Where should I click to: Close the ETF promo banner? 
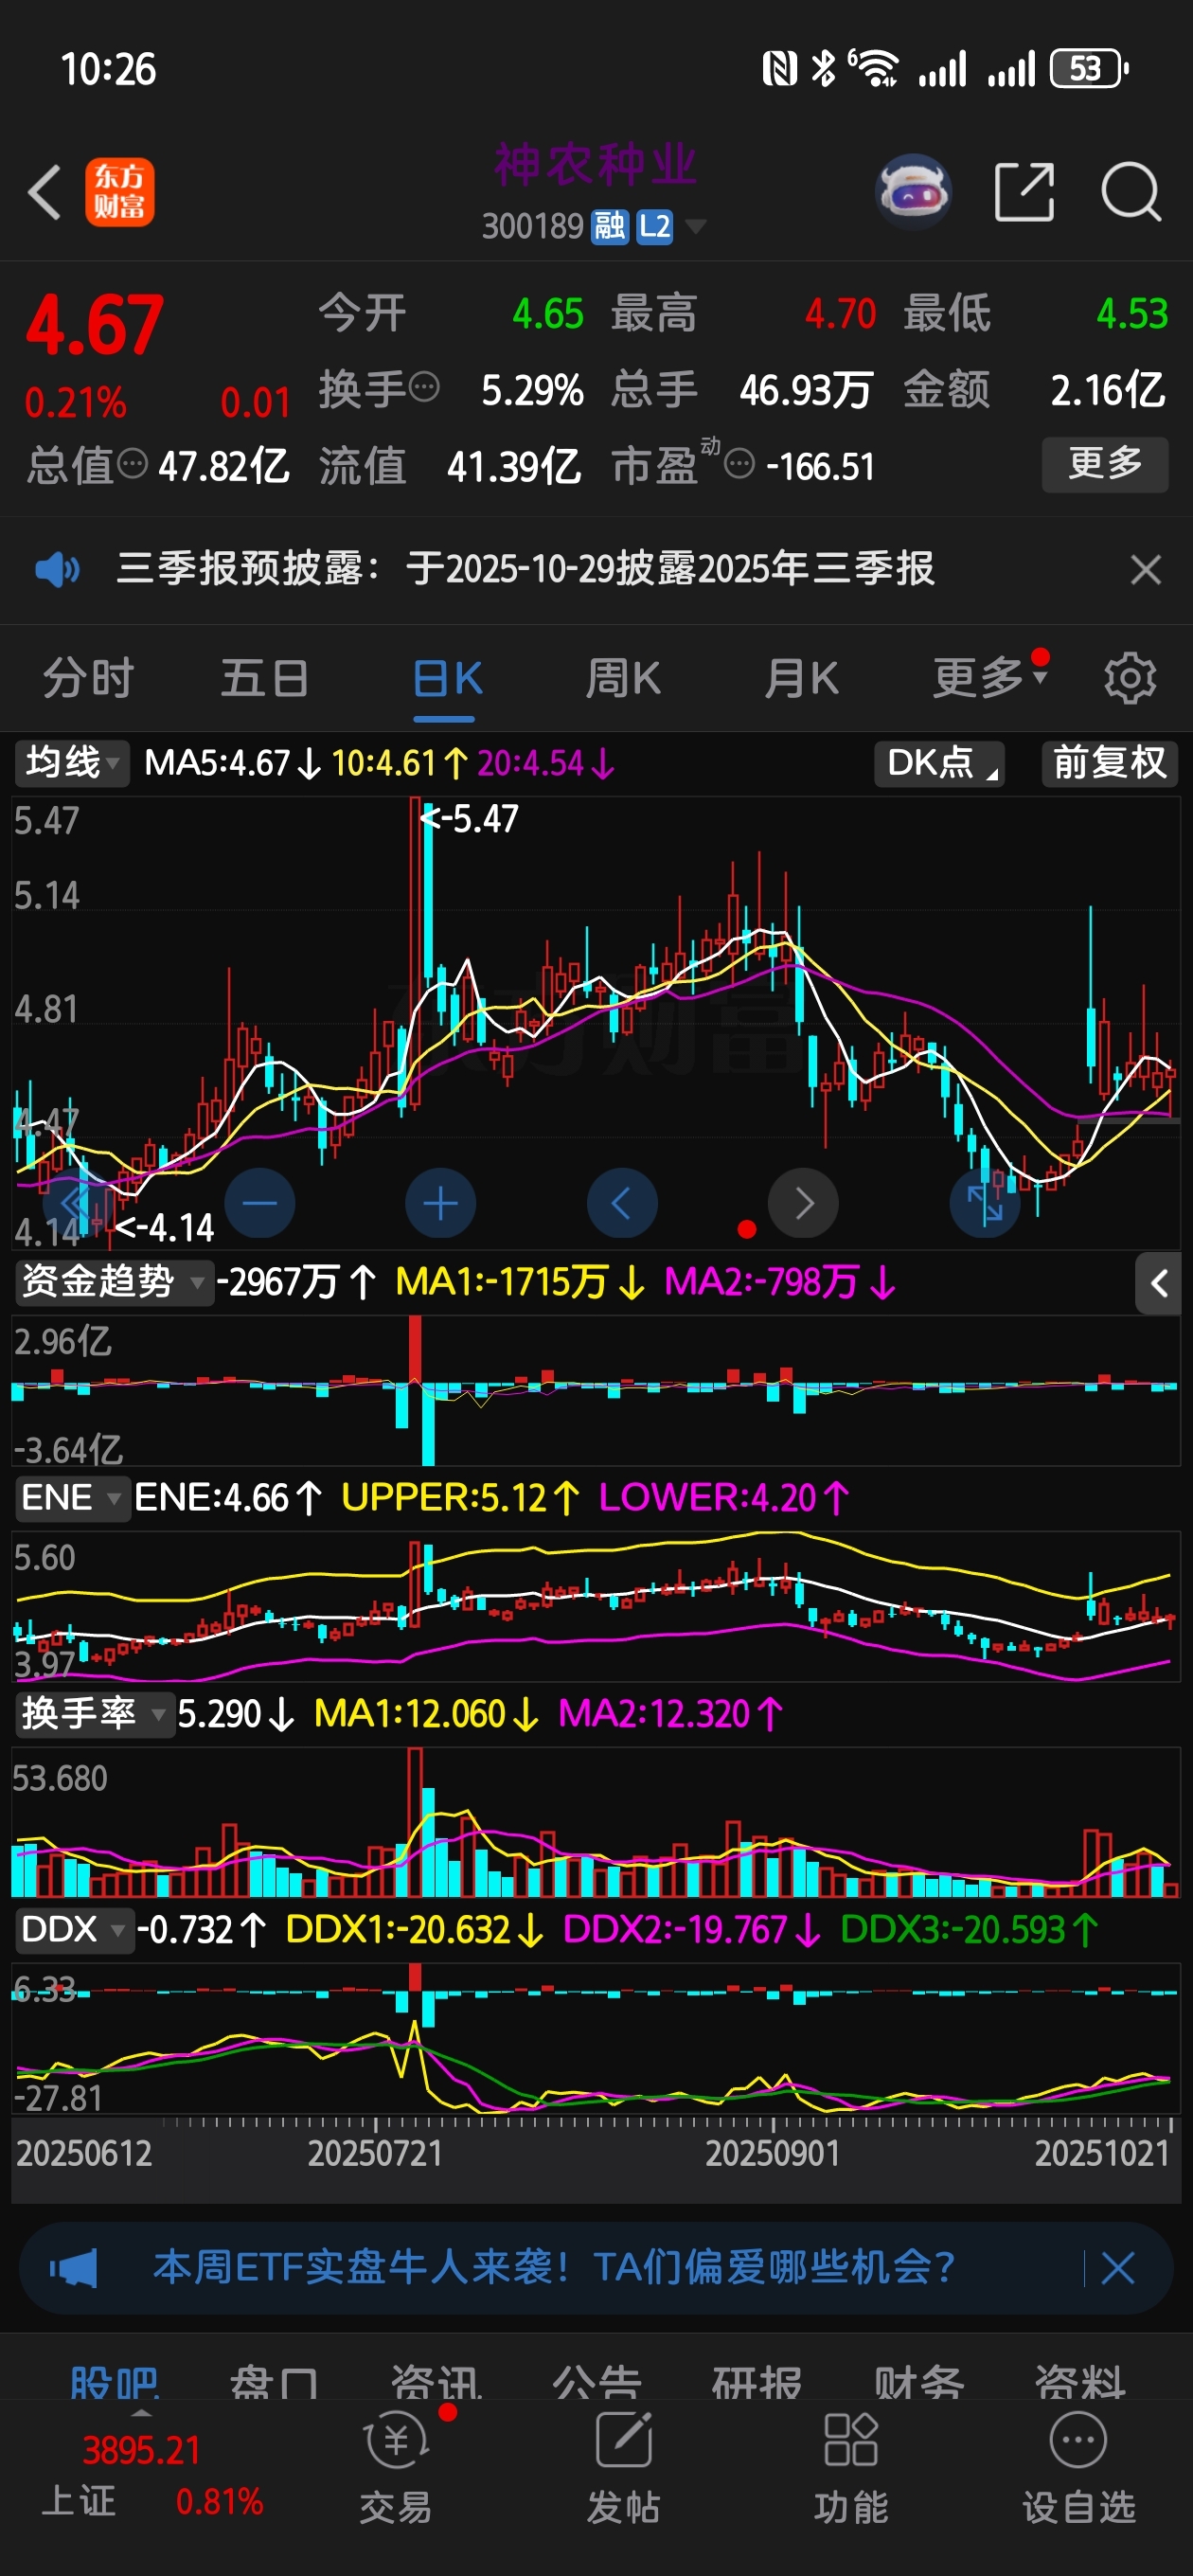click(x=1117, y=2268)
